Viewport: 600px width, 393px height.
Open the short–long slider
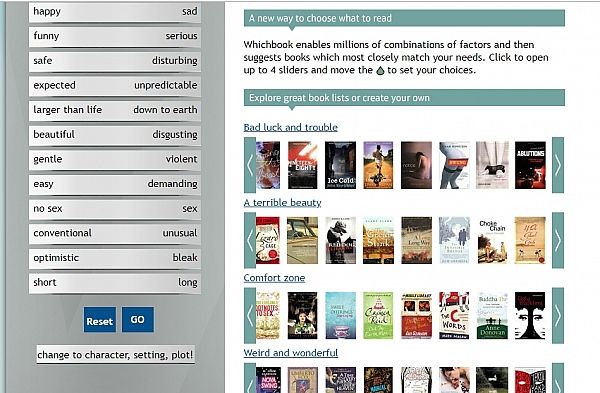pyautogui.click(x=115, y=283)
